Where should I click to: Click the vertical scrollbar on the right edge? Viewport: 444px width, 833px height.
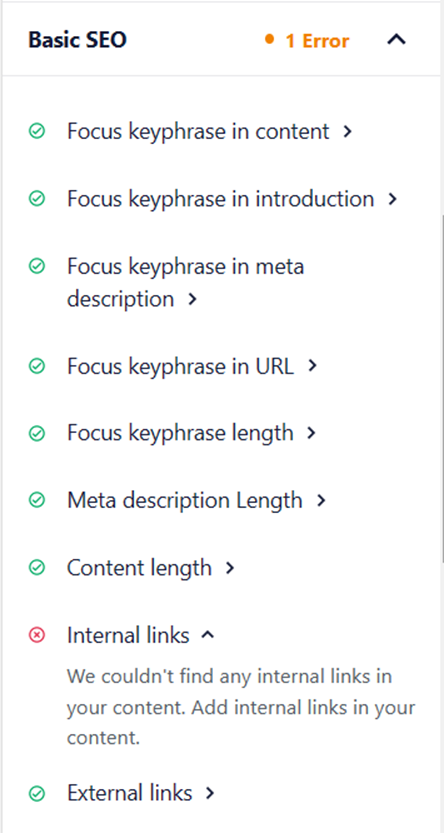click(x=441, y=388)
